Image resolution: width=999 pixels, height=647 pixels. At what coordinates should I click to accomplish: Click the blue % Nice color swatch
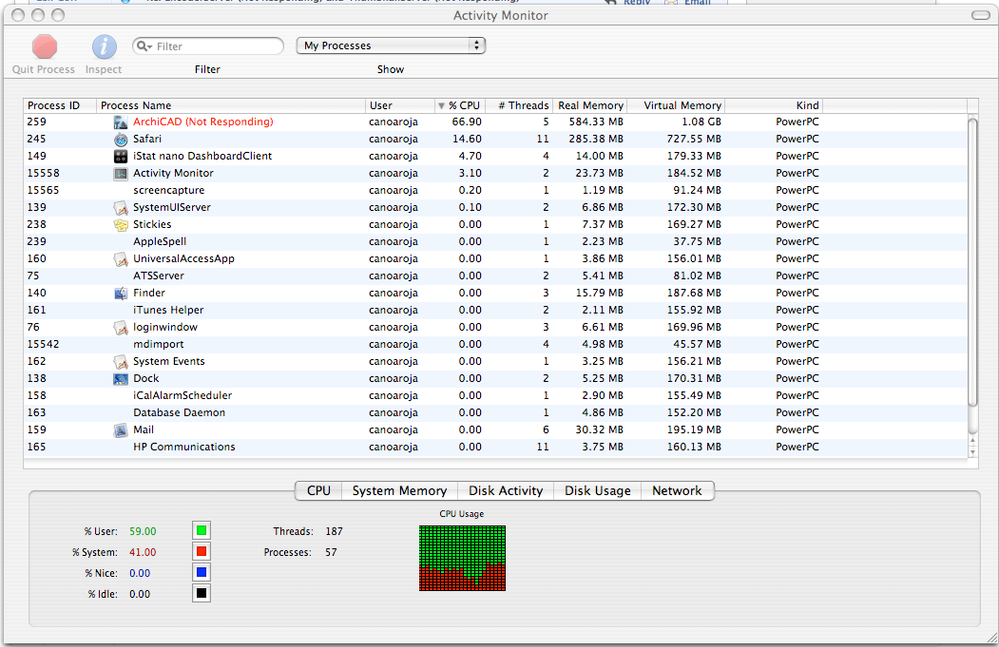[201, 572]
